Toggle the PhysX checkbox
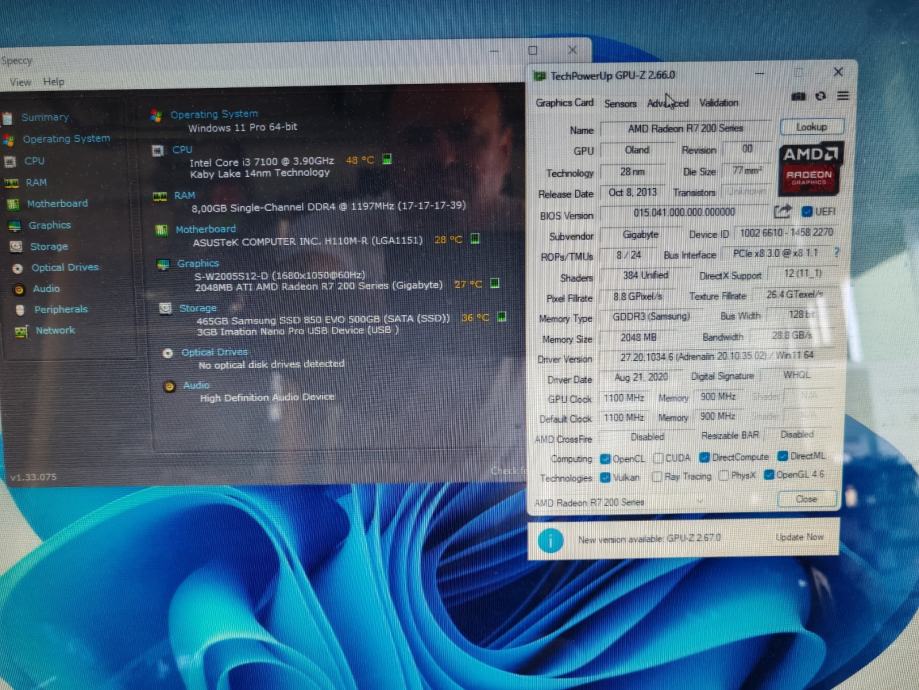Viewport: 919px width, 690px height. (724, 475)
